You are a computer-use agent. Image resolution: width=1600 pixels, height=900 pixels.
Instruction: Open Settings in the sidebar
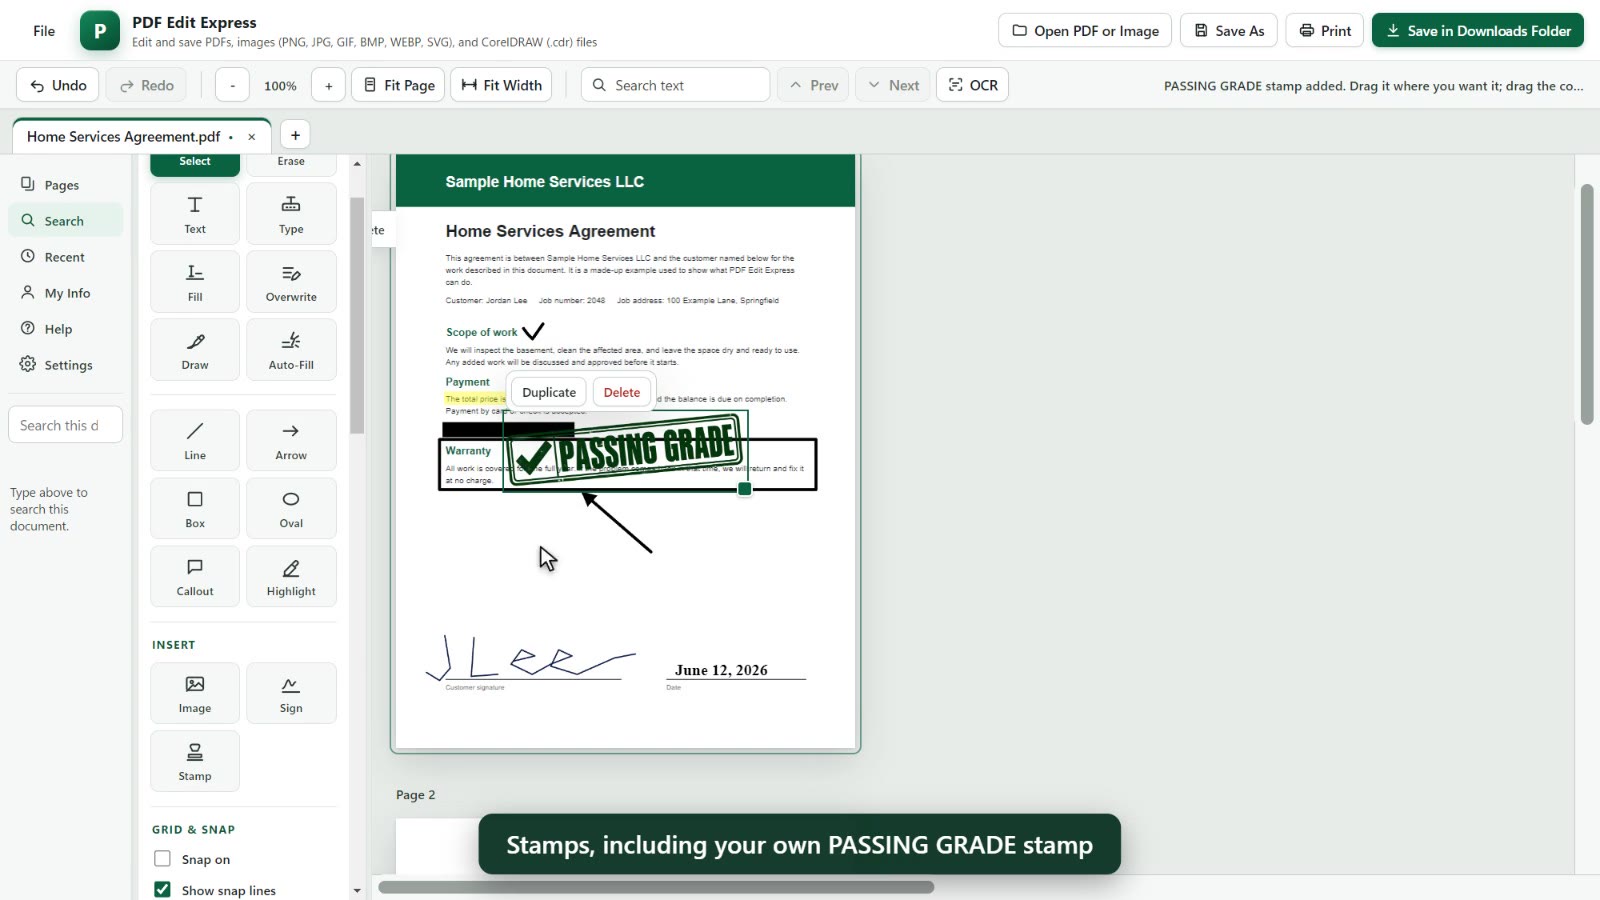tap(65, 365)
